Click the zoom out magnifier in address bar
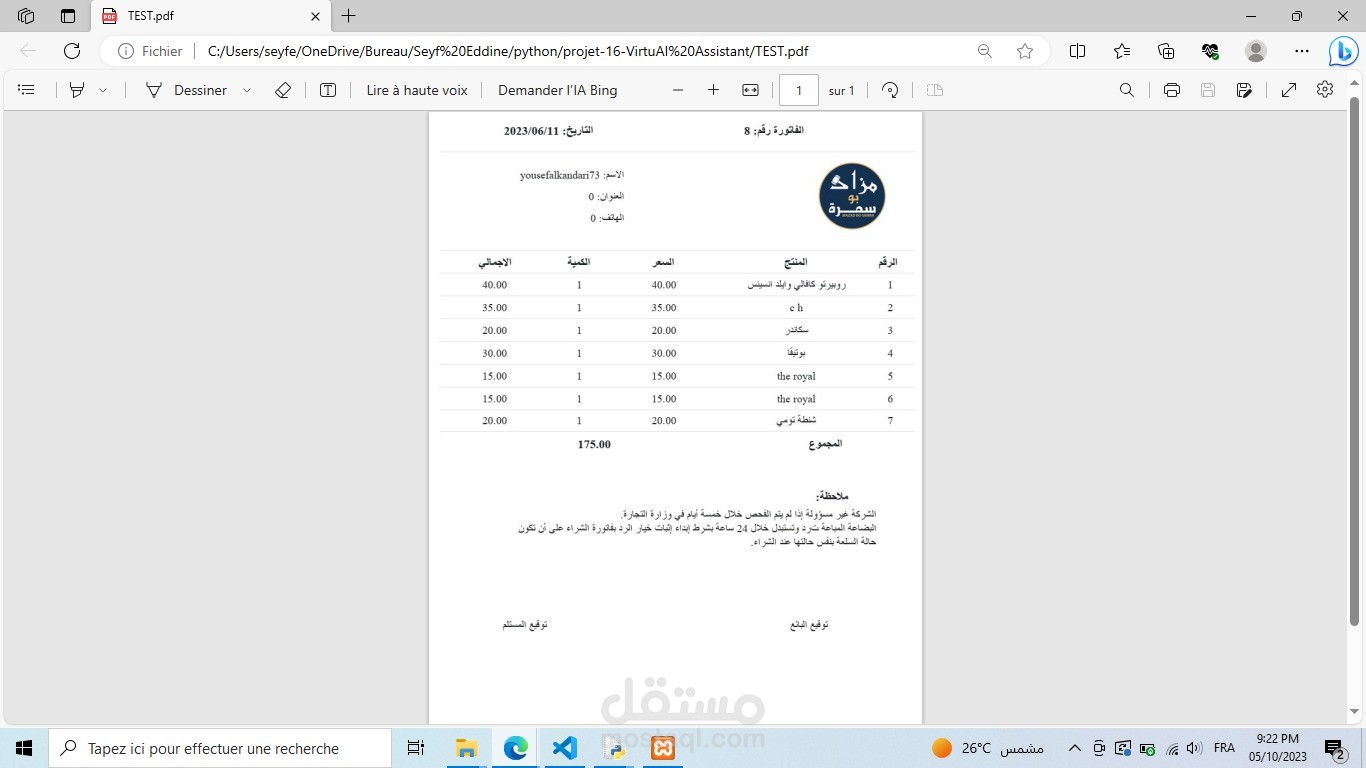 click(x=985, y=51)
